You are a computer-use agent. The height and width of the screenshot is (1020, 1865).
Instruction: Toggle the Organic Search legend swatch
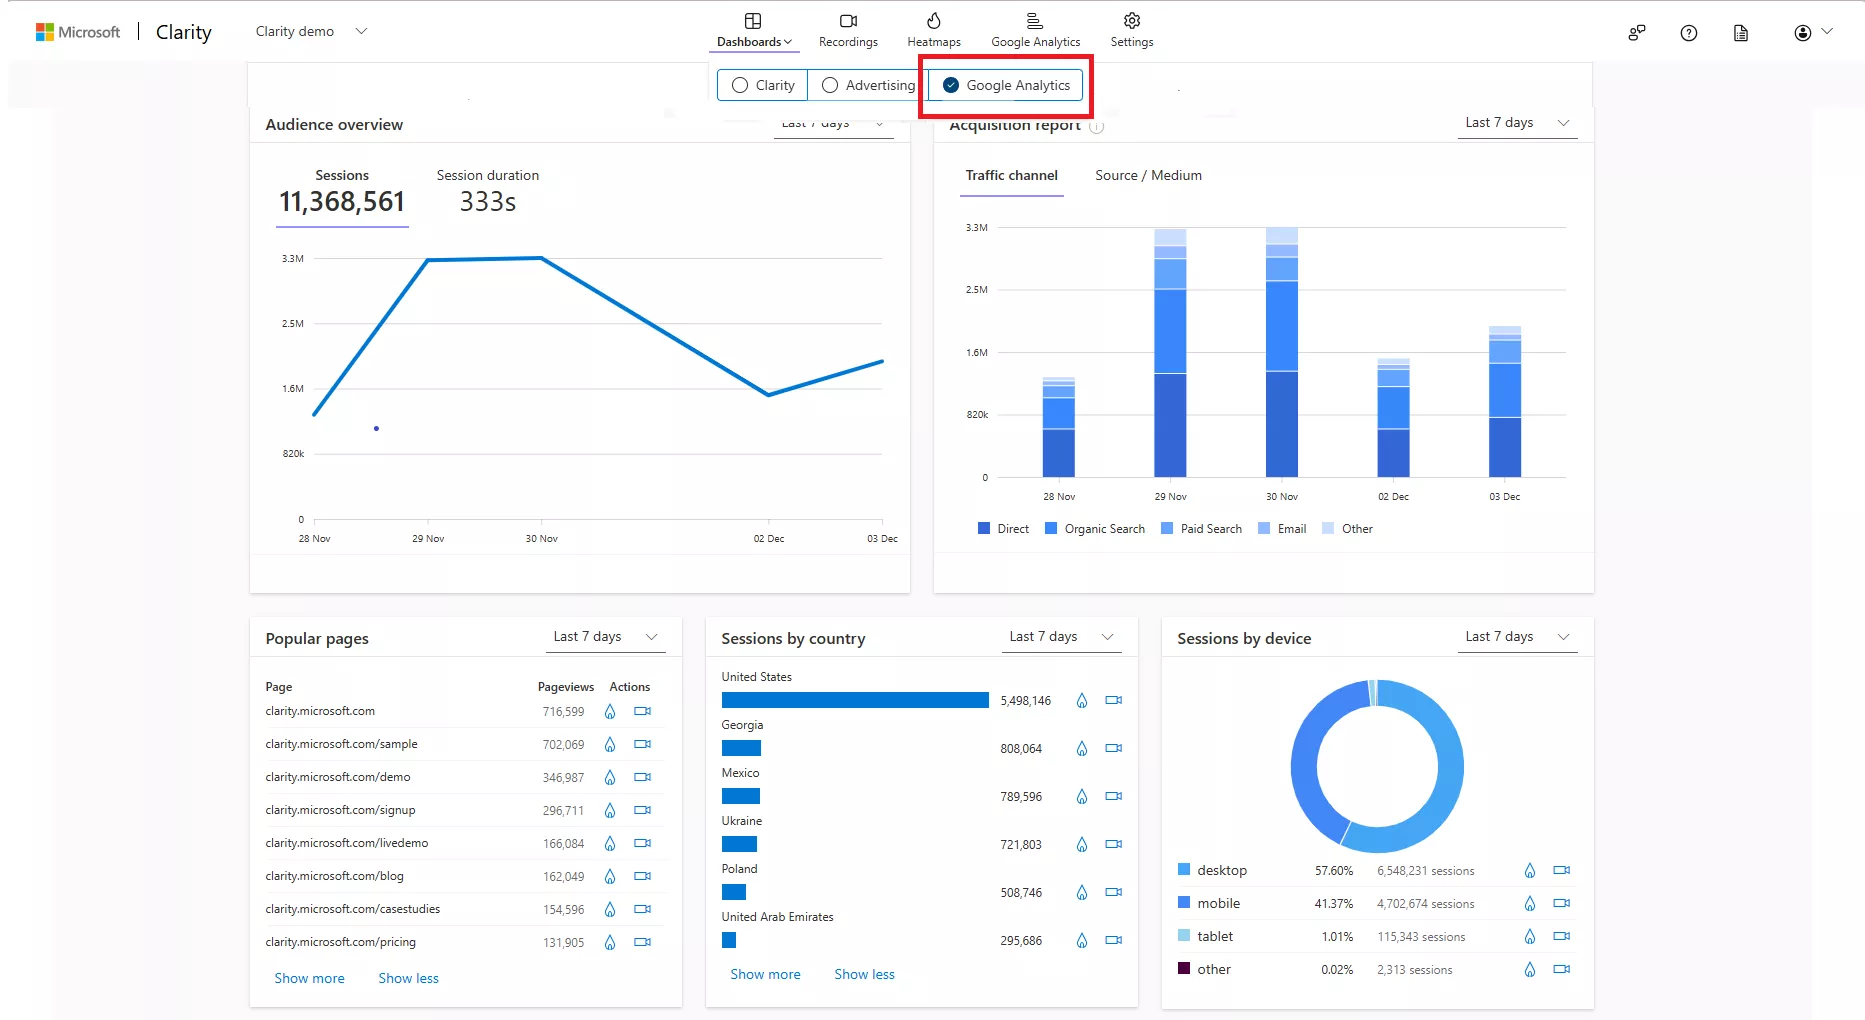[x=1051, y=529]
